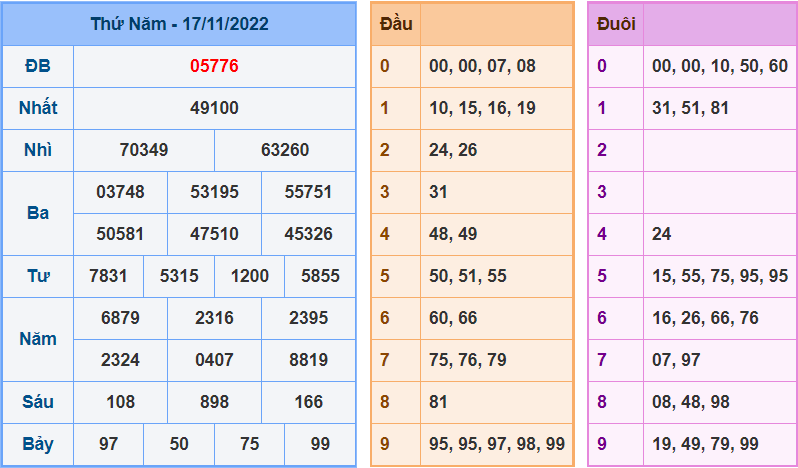This screenshot has height=468, width=798.
Task: Click Tư prize number 5855
Action: point(320,276)
